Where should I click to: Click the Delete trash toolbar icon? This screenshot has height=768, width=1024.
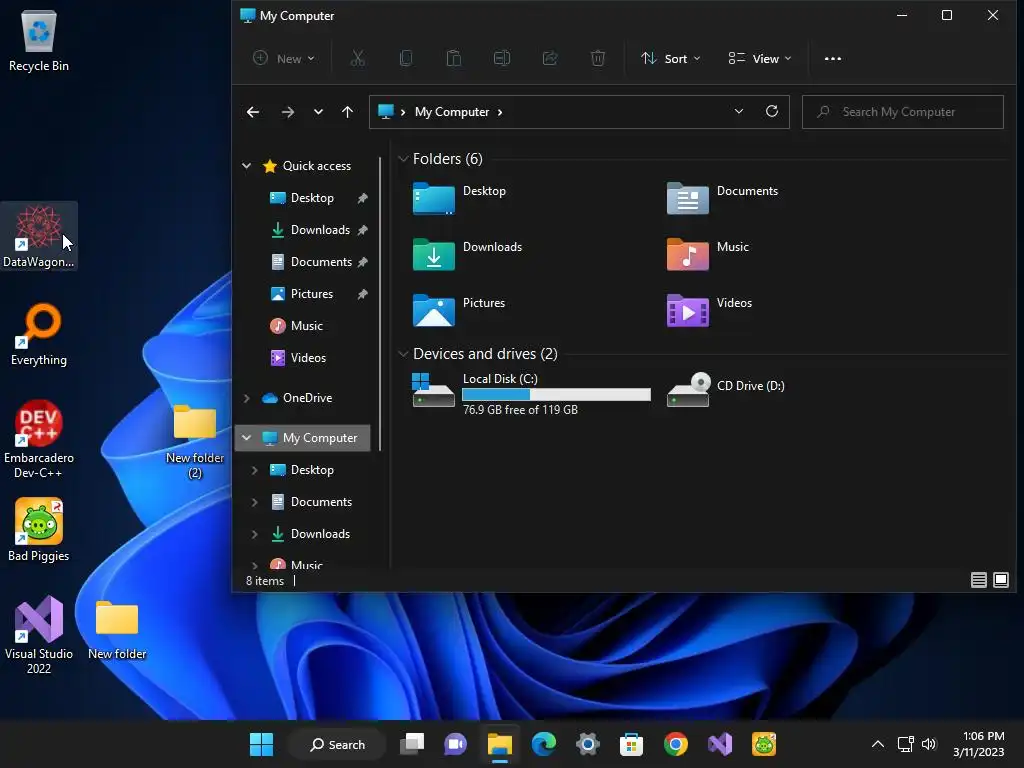coord(598,59)
